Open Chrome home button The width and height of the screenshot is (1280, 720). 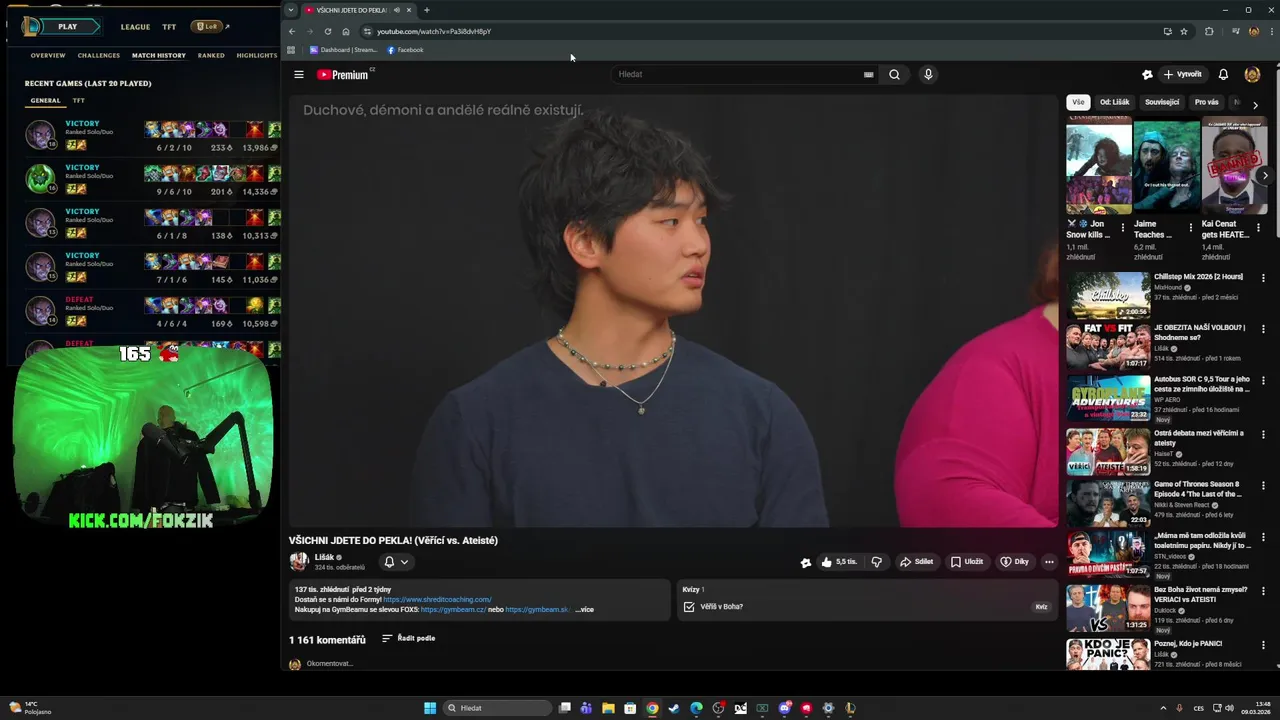(x=346, y=31)
